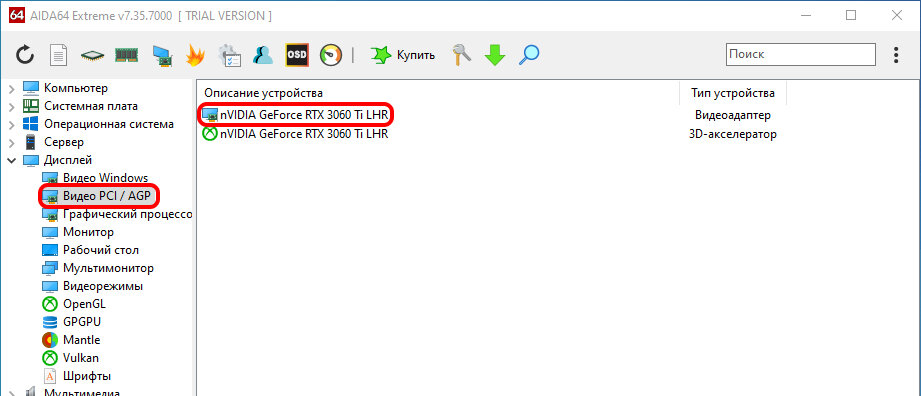Open Vulkan page
Screen dimensions: 921x396
coord(80,358)
